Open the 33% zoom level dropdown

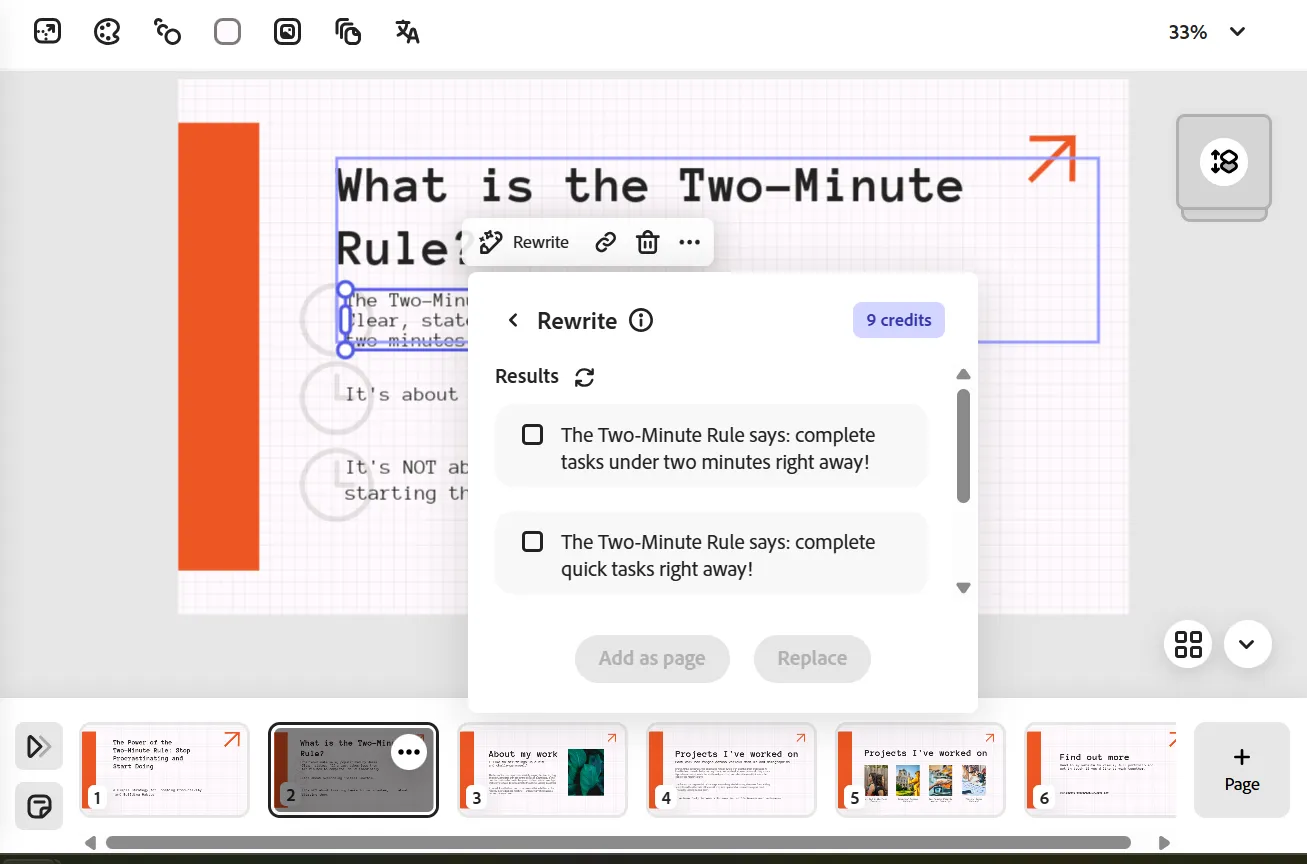point(1207,31)
